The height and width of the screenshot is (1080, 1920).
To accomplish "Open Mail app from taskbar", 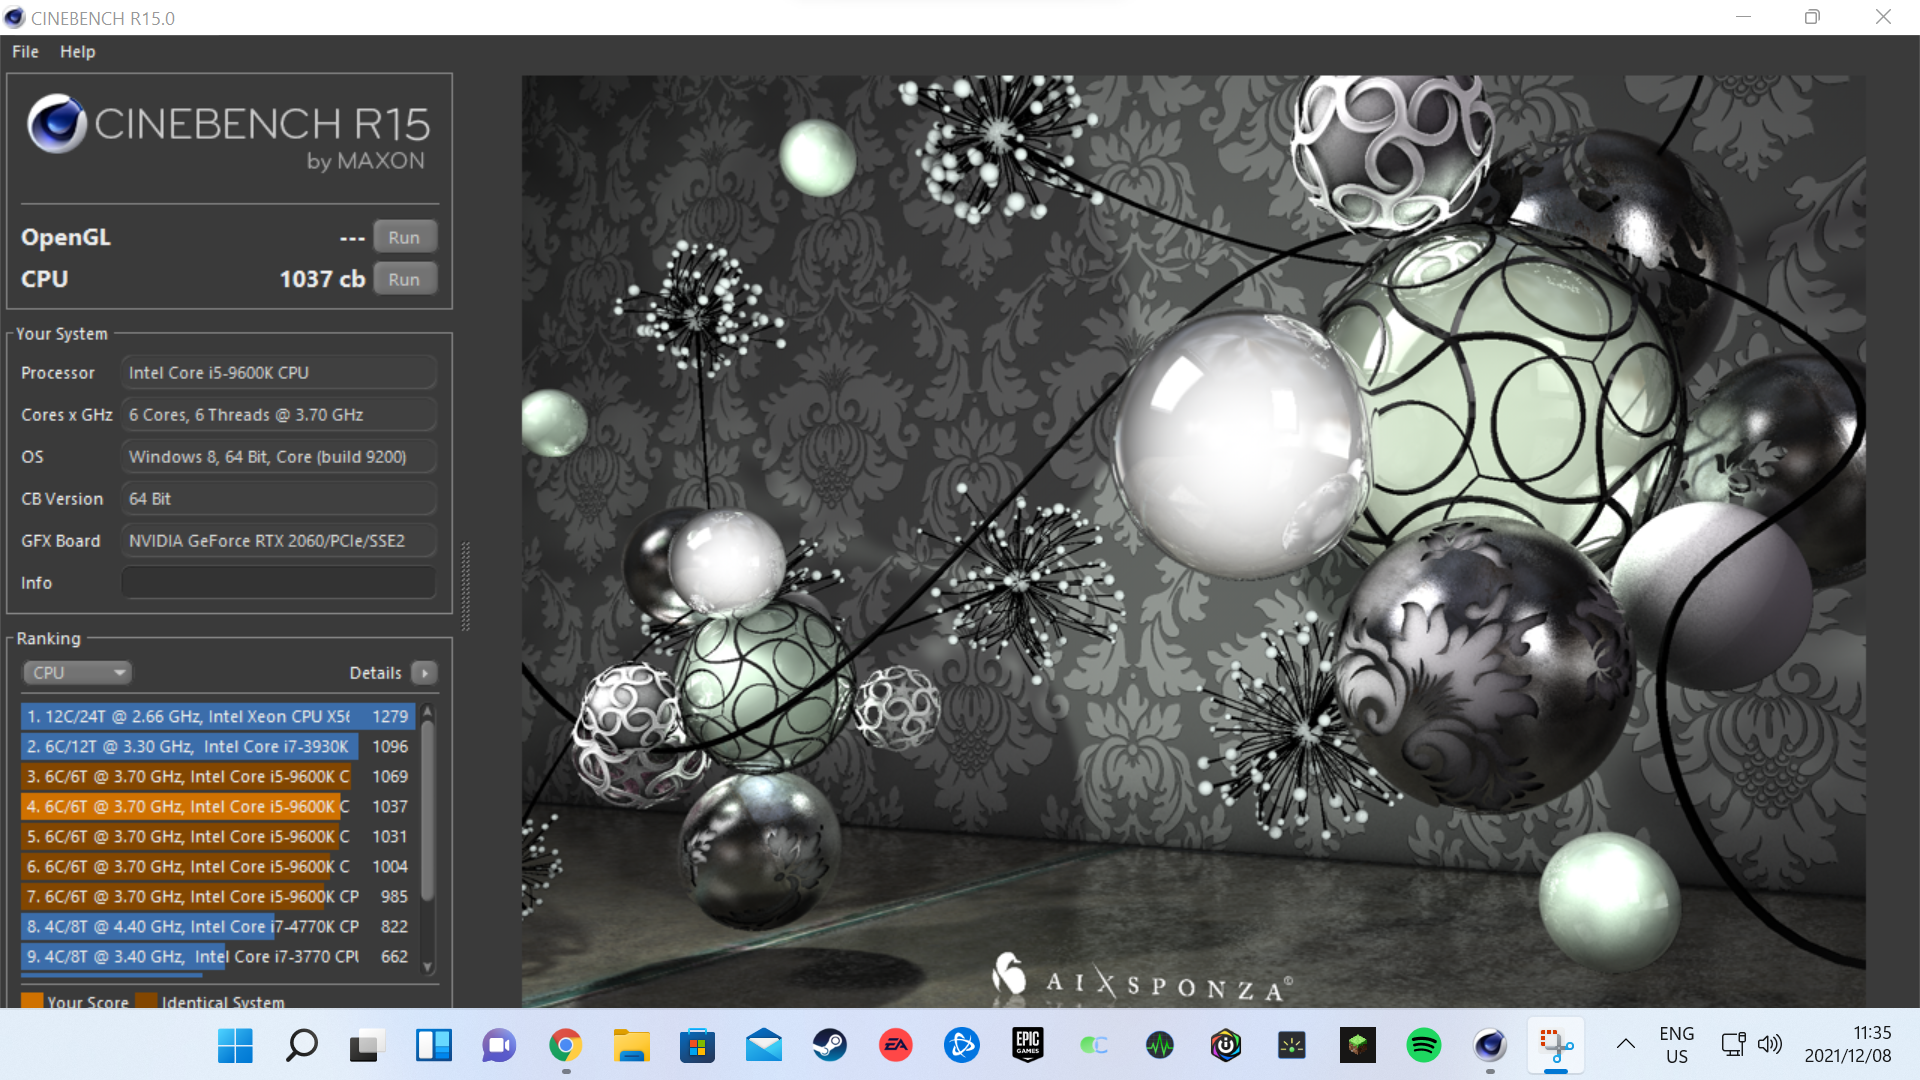I will click(x=763, y=1046).
